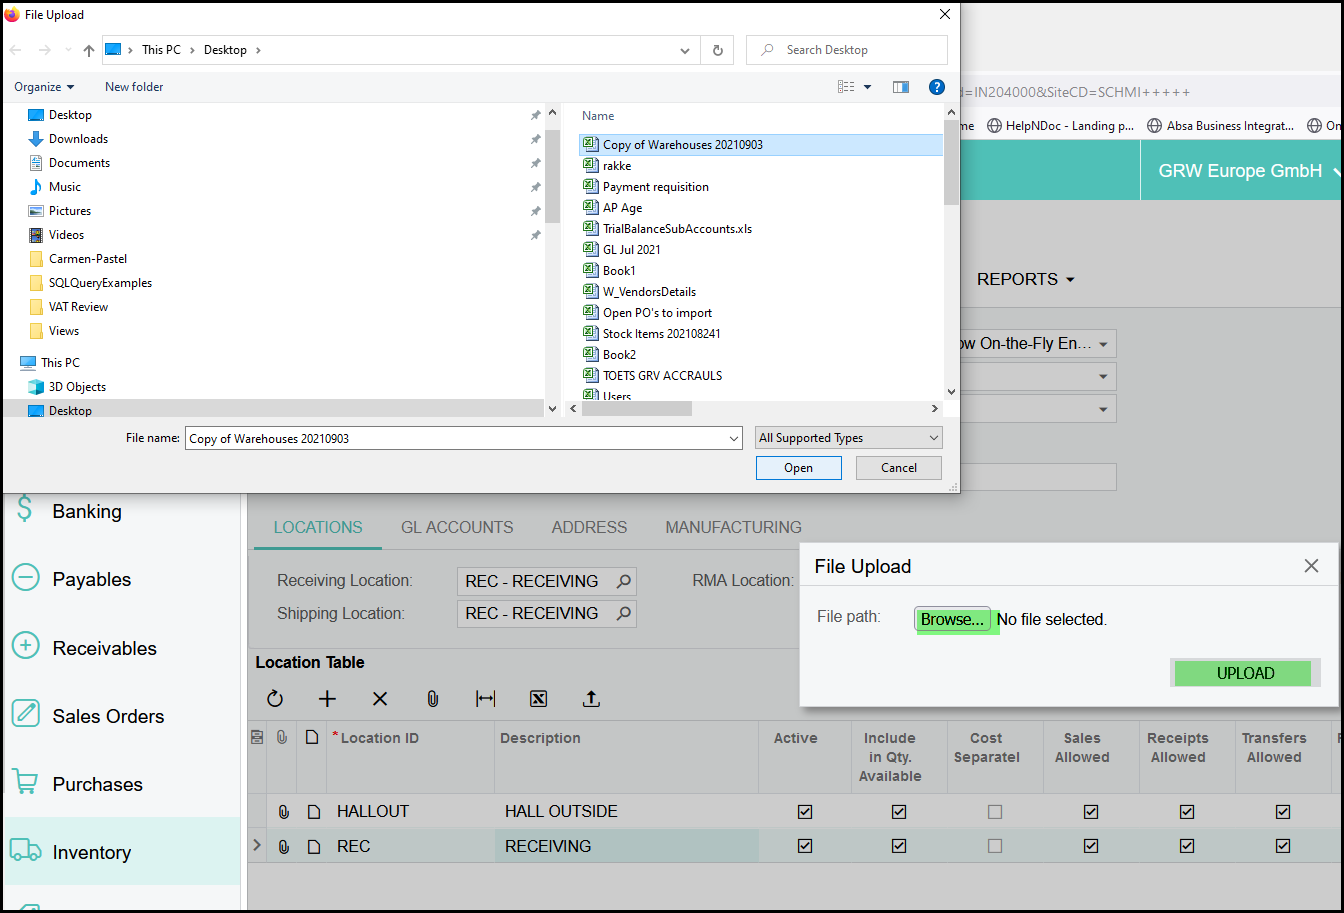Click the green UPLOAD button
This screenshot has height=913, width=1344.
tap(1245, 673)
